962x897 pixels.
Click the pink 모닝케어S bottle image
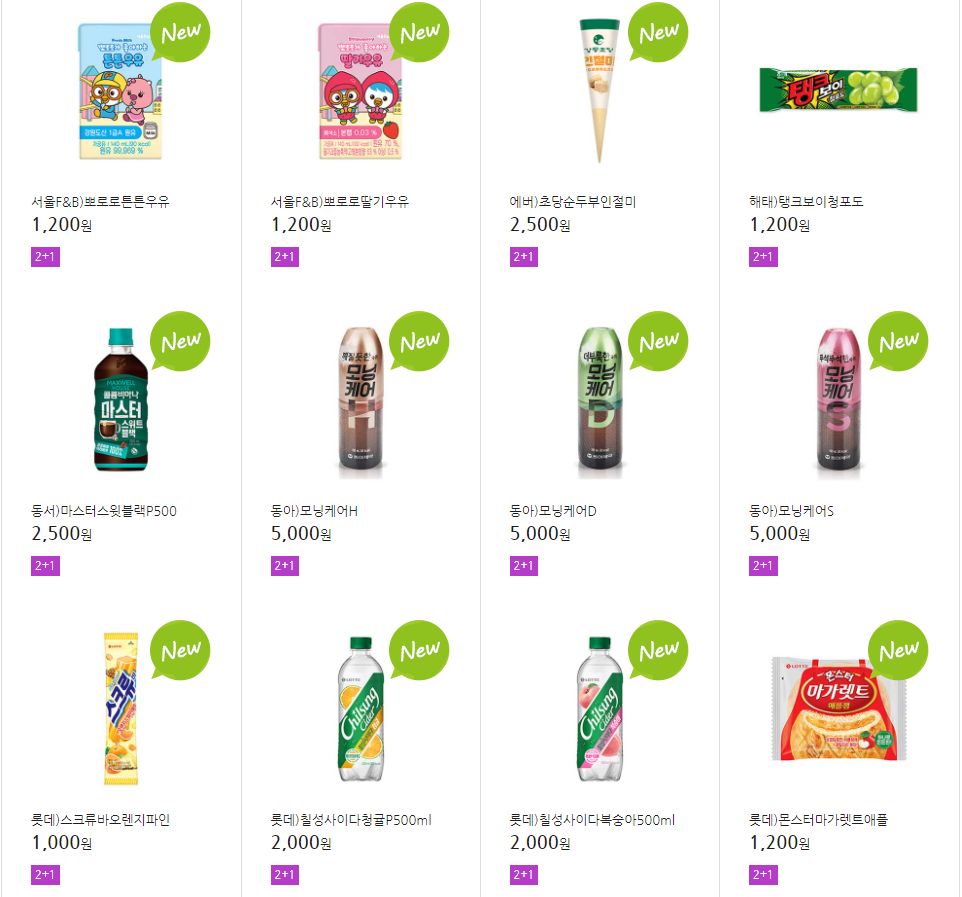click(x=839, y=402)
